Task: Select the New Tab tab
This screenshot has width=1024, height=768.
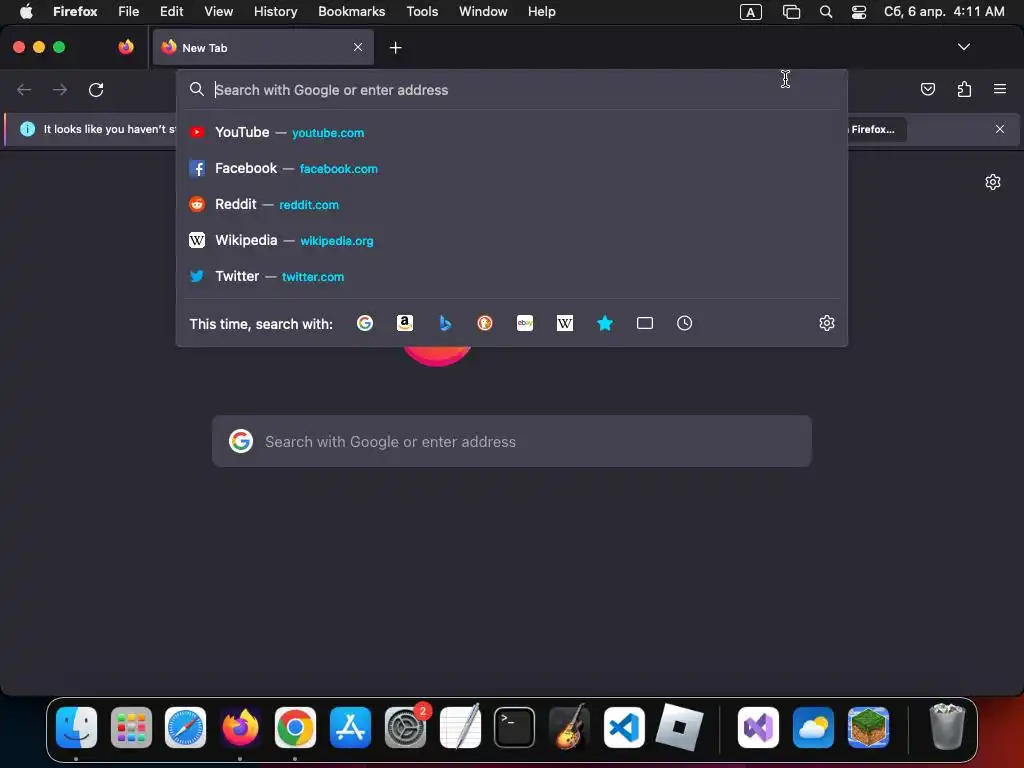Action: (x=263, y=48)
